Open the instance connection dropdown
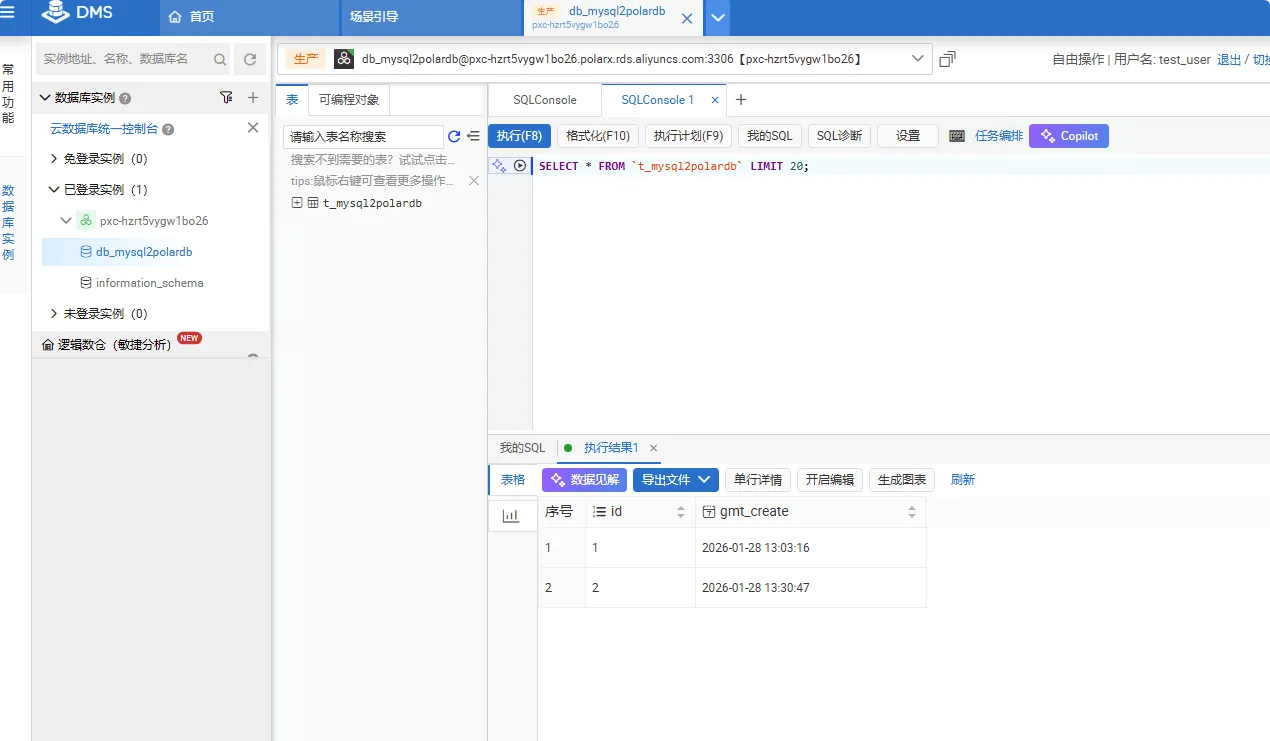Screen dimensions: 1270x741 917,59
